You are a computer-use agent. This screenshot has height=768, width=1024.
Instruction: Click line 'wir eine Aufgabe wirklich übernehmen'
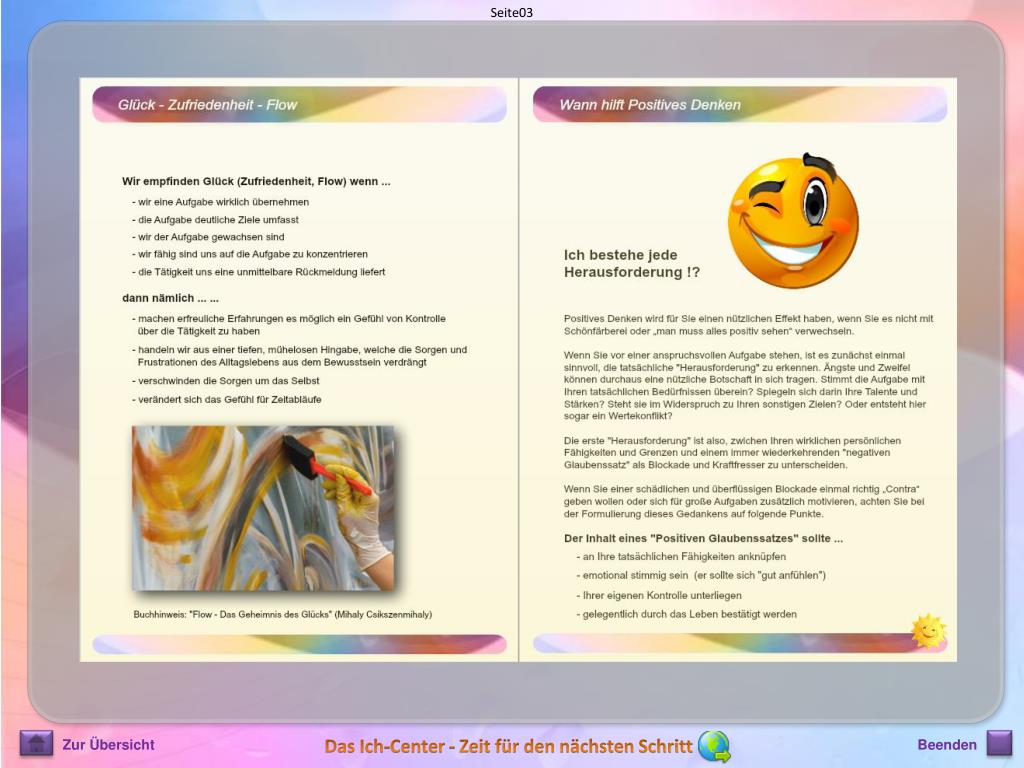tap(221, 202)
